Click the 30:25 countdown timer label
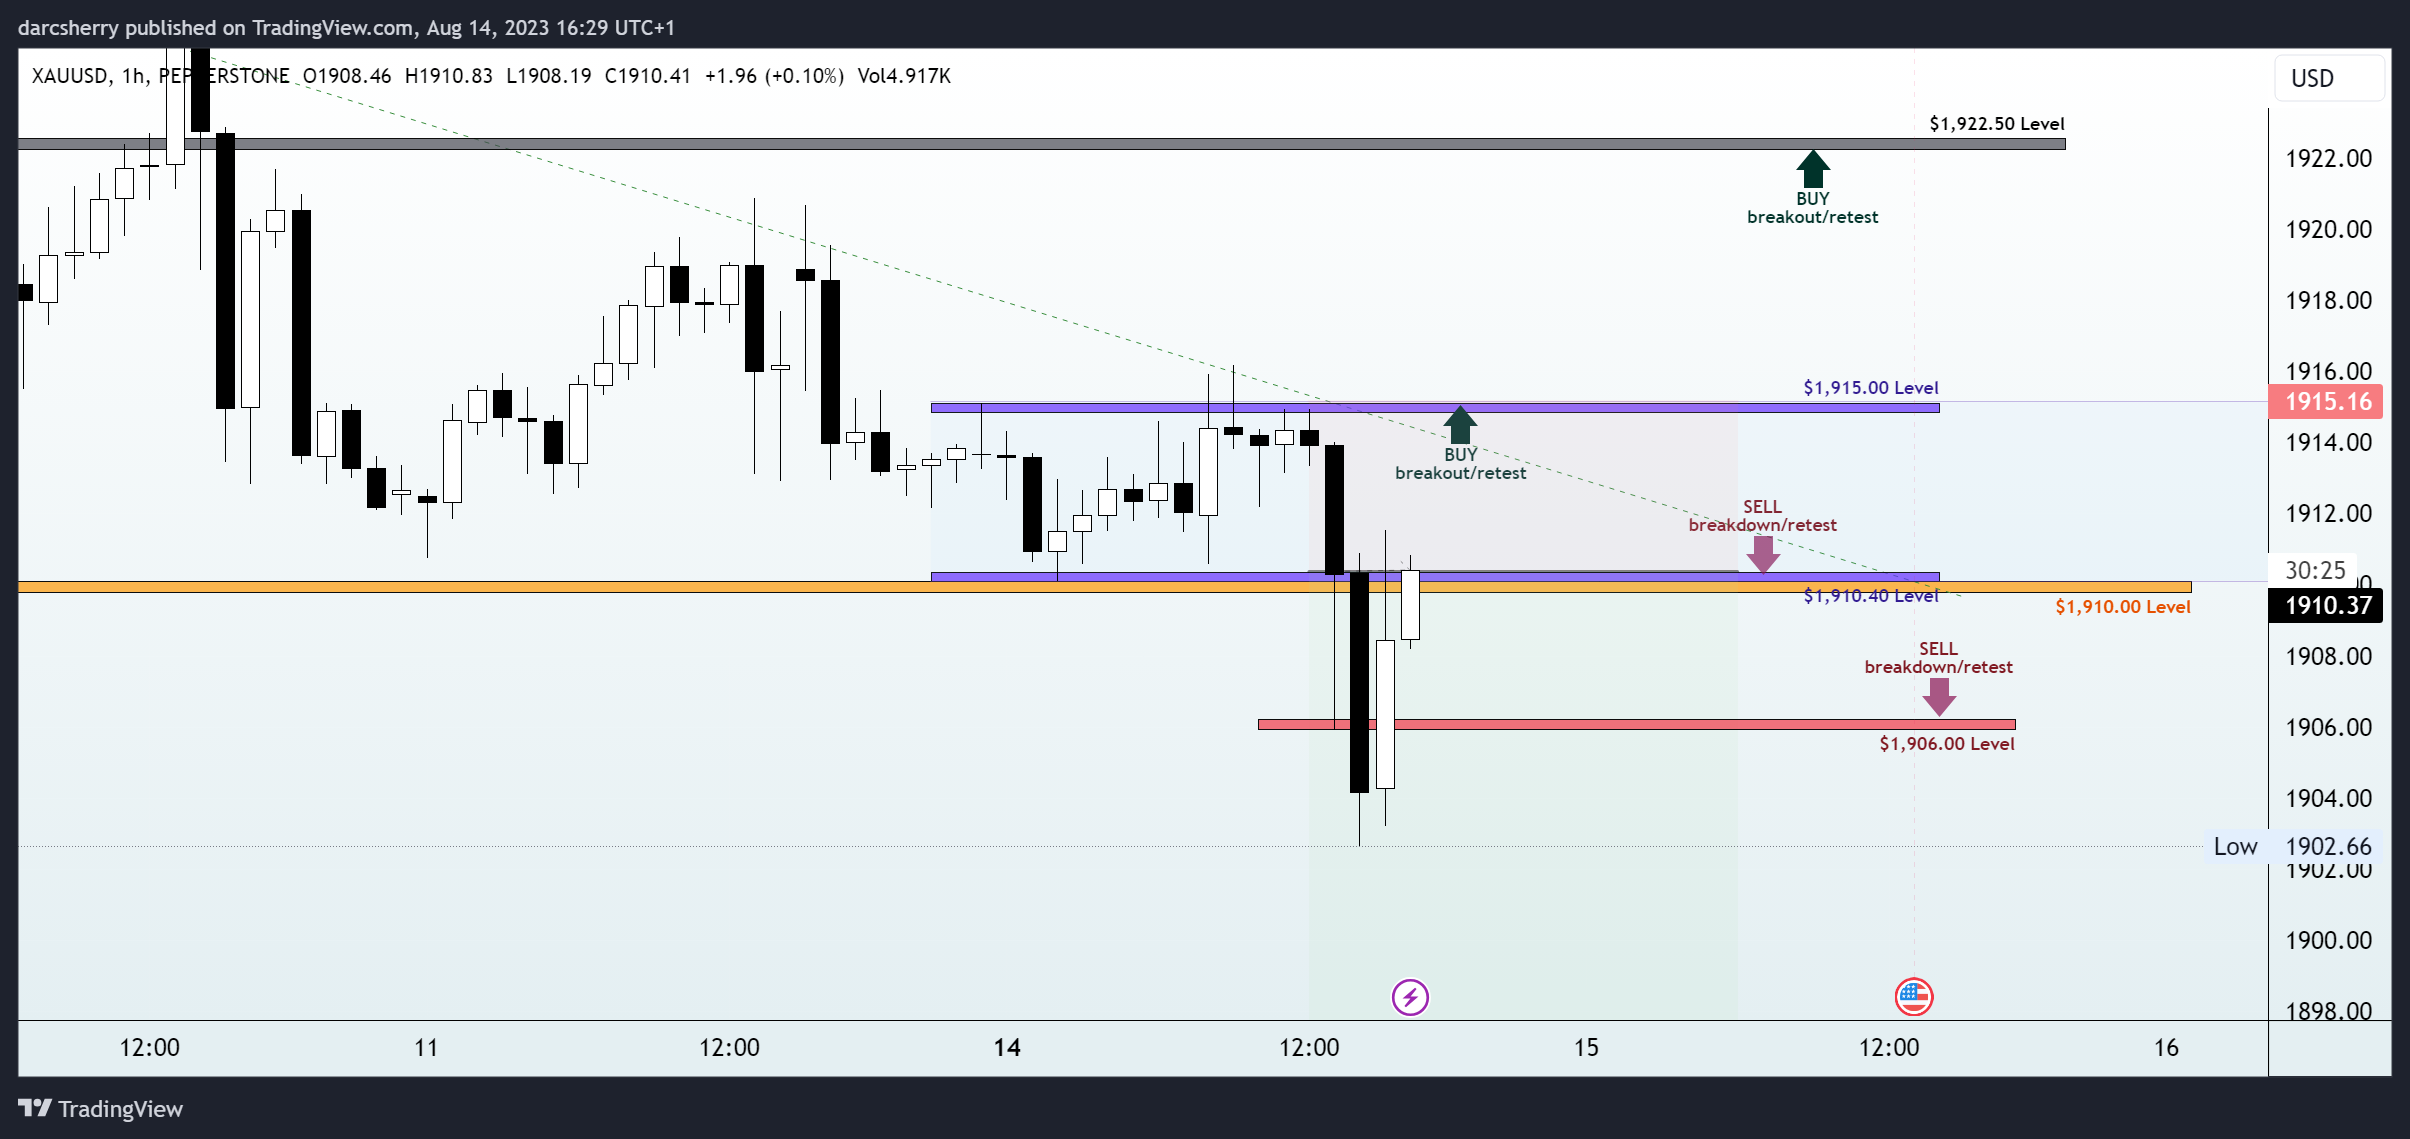This screenshot has height=1139, width=2410. (x=2314, y=570)
